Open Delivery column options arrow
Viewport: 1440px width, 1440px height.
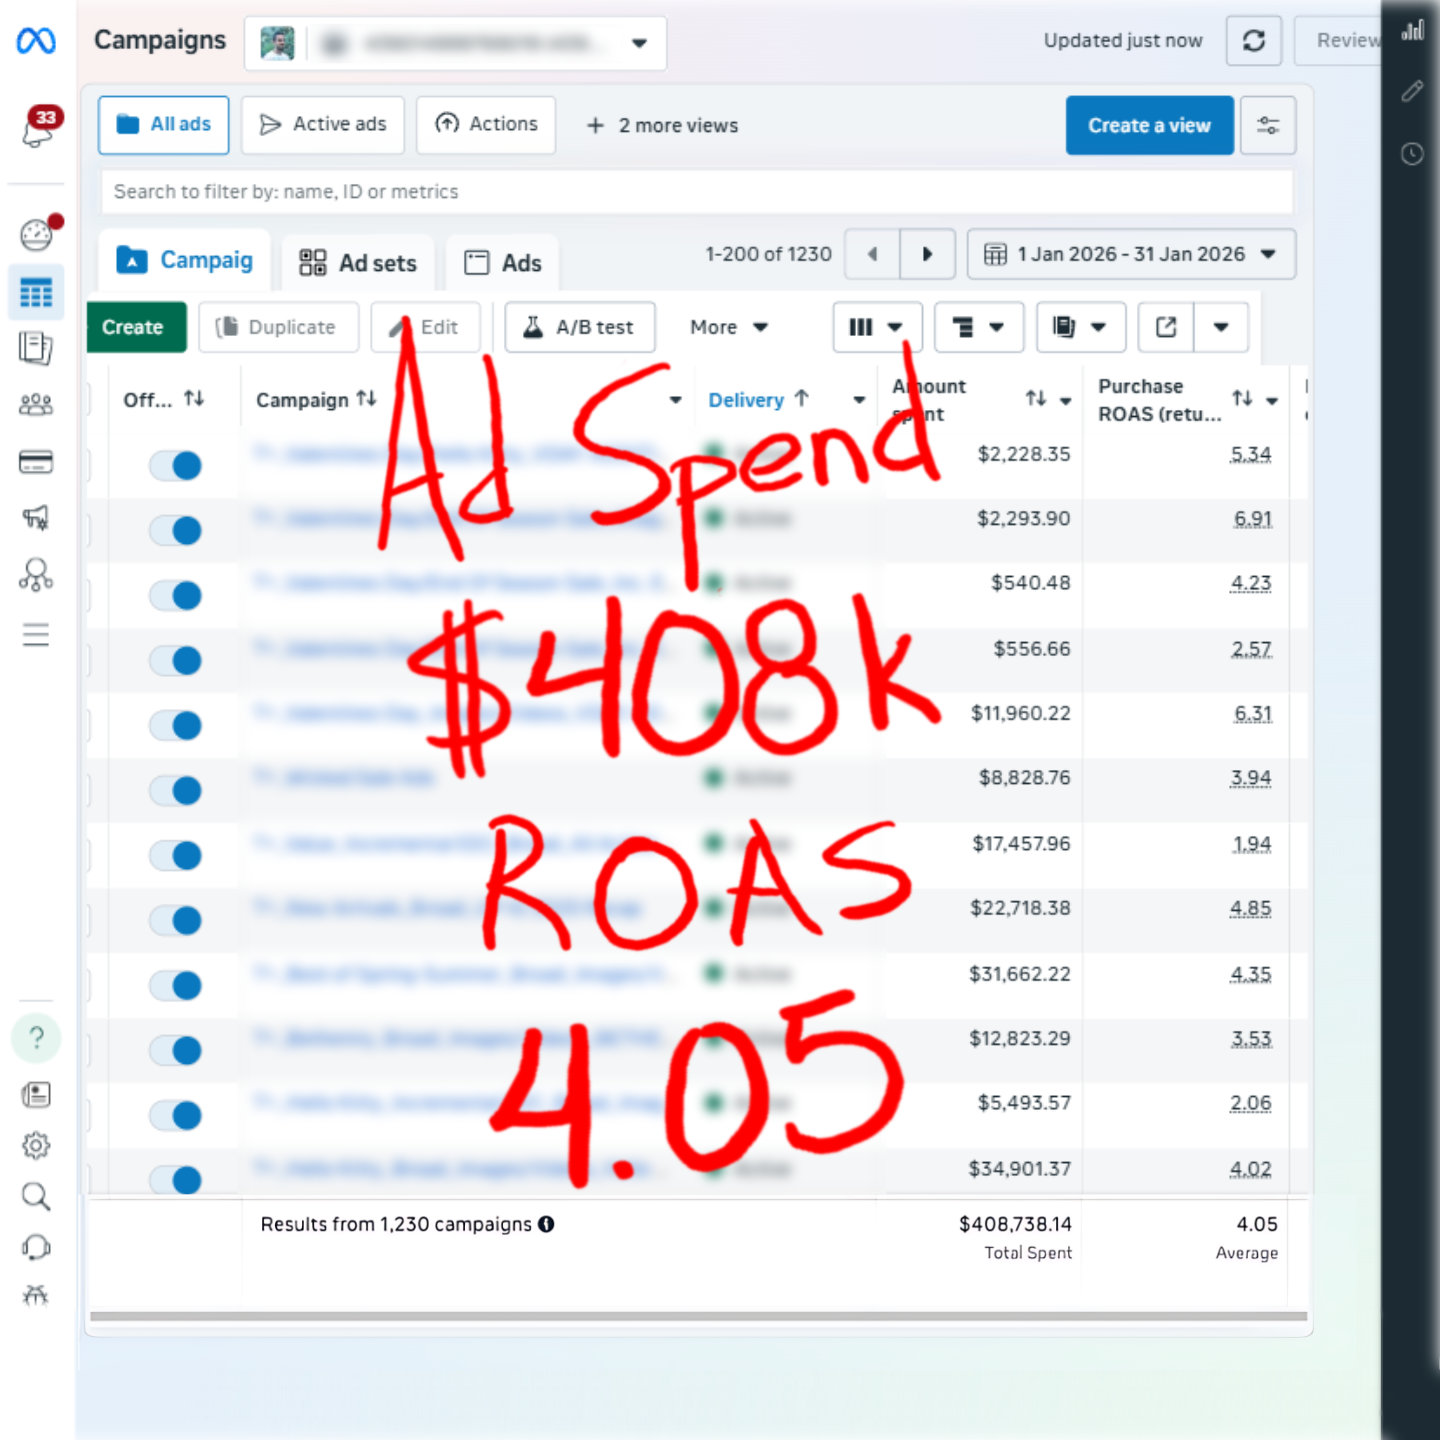pyautogui.click(x=859, y=400)
